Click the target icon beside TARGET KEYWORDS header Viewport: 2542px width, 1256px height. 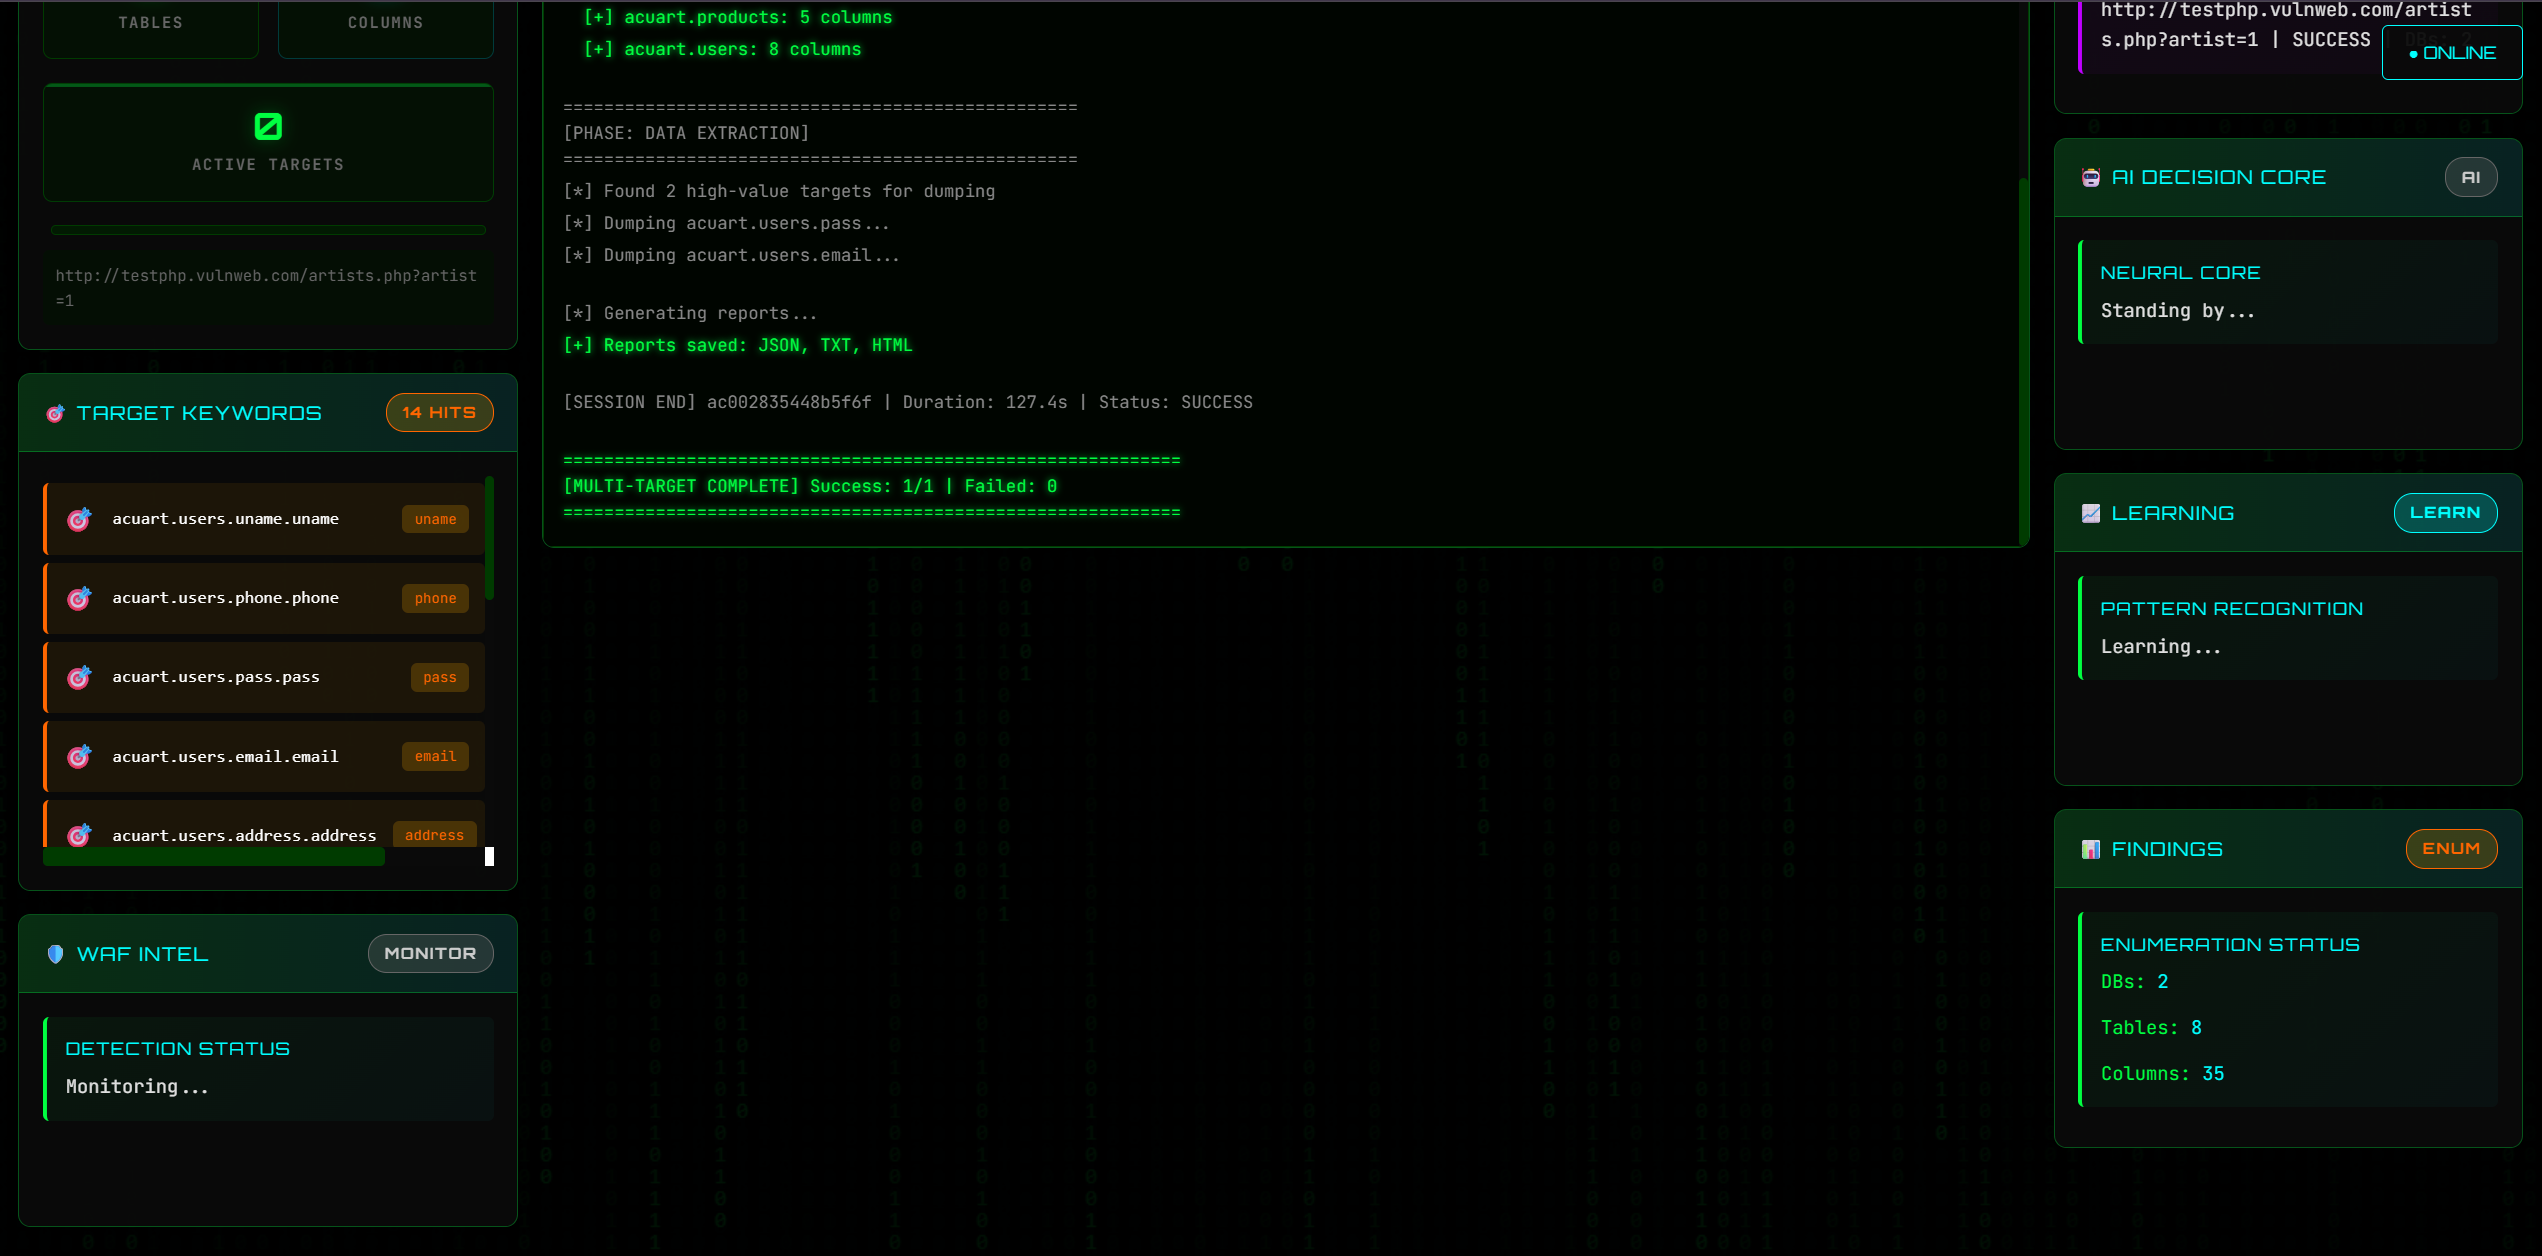[x=56, y=412]
